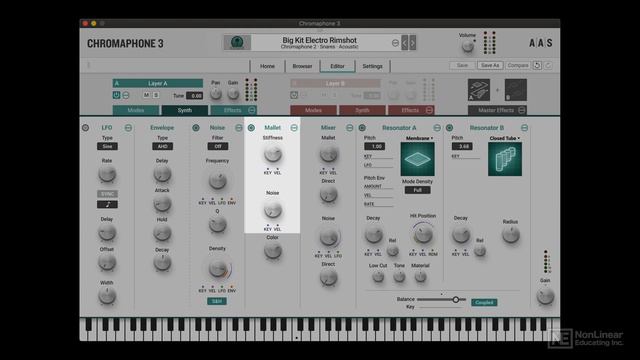This screenshot has height=360, width=640.
Task: Adjust Layer A Gain knob
Action: tap(233, 94)
